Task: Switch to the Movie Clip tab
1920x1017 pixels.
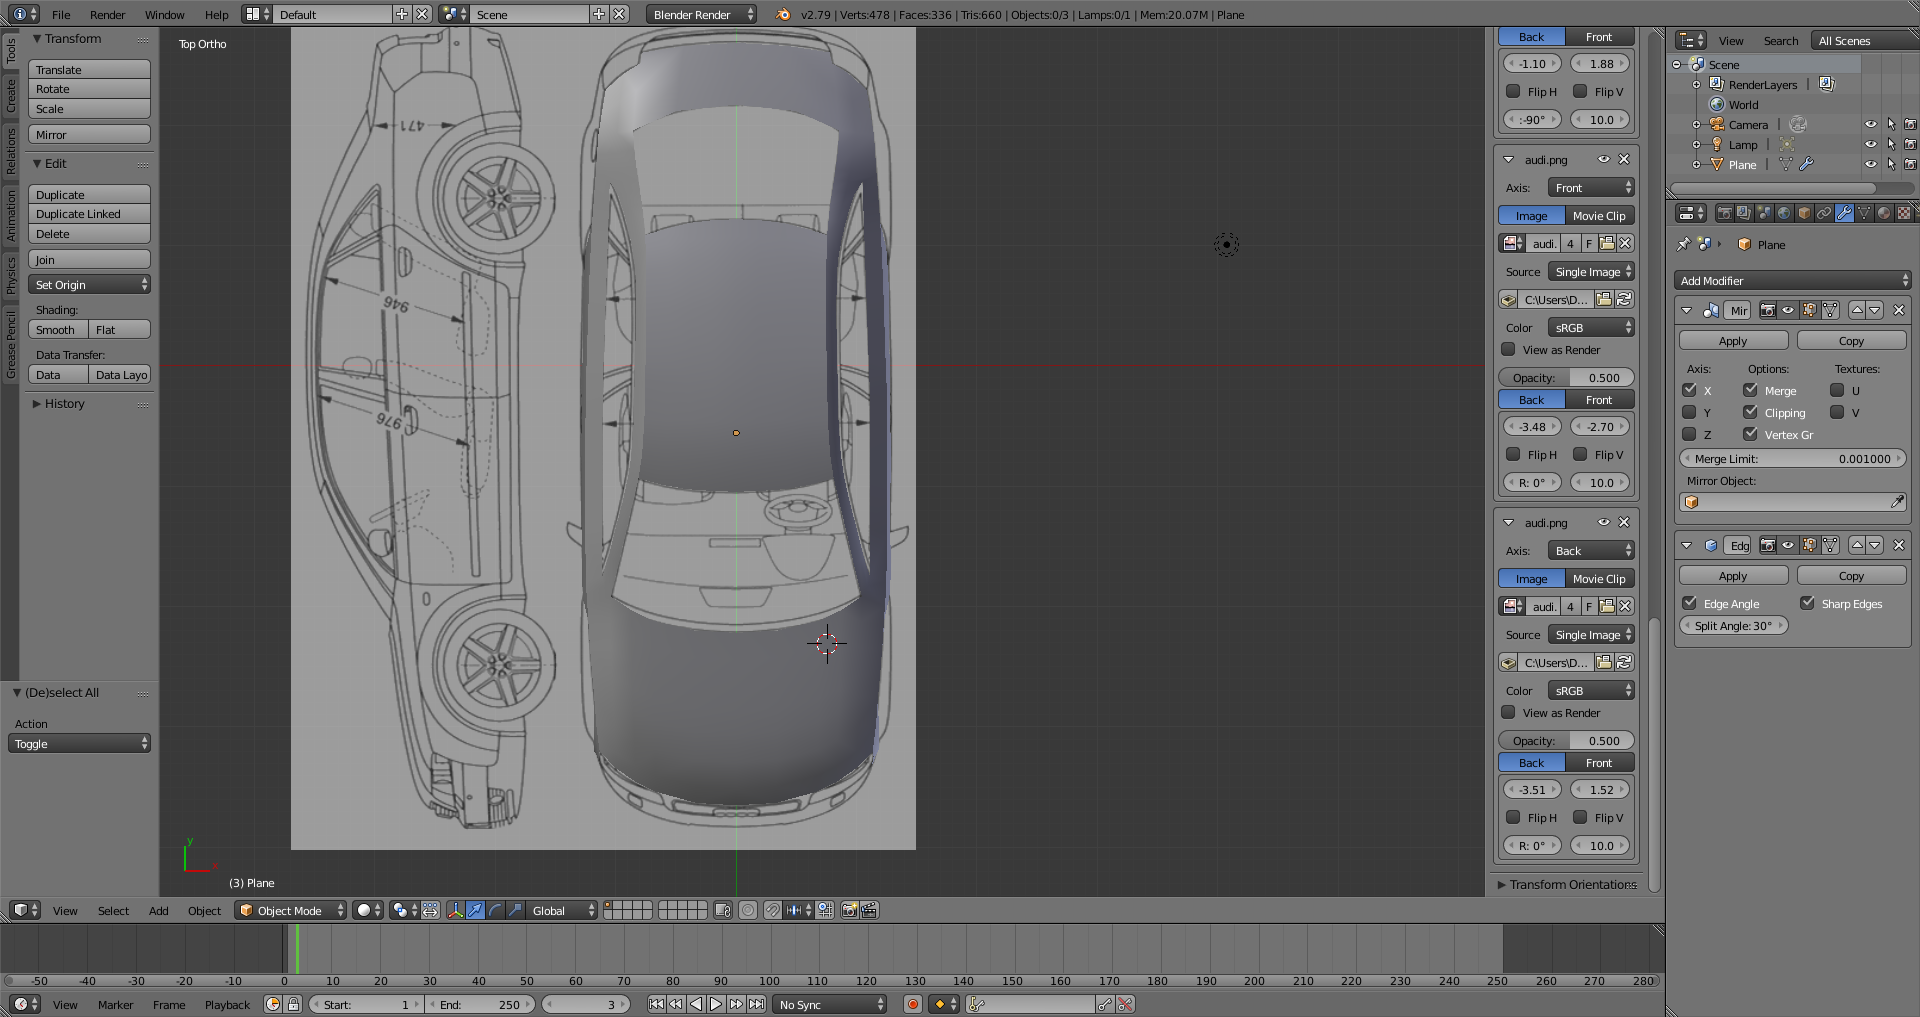Action: (x=1598, y=216)
